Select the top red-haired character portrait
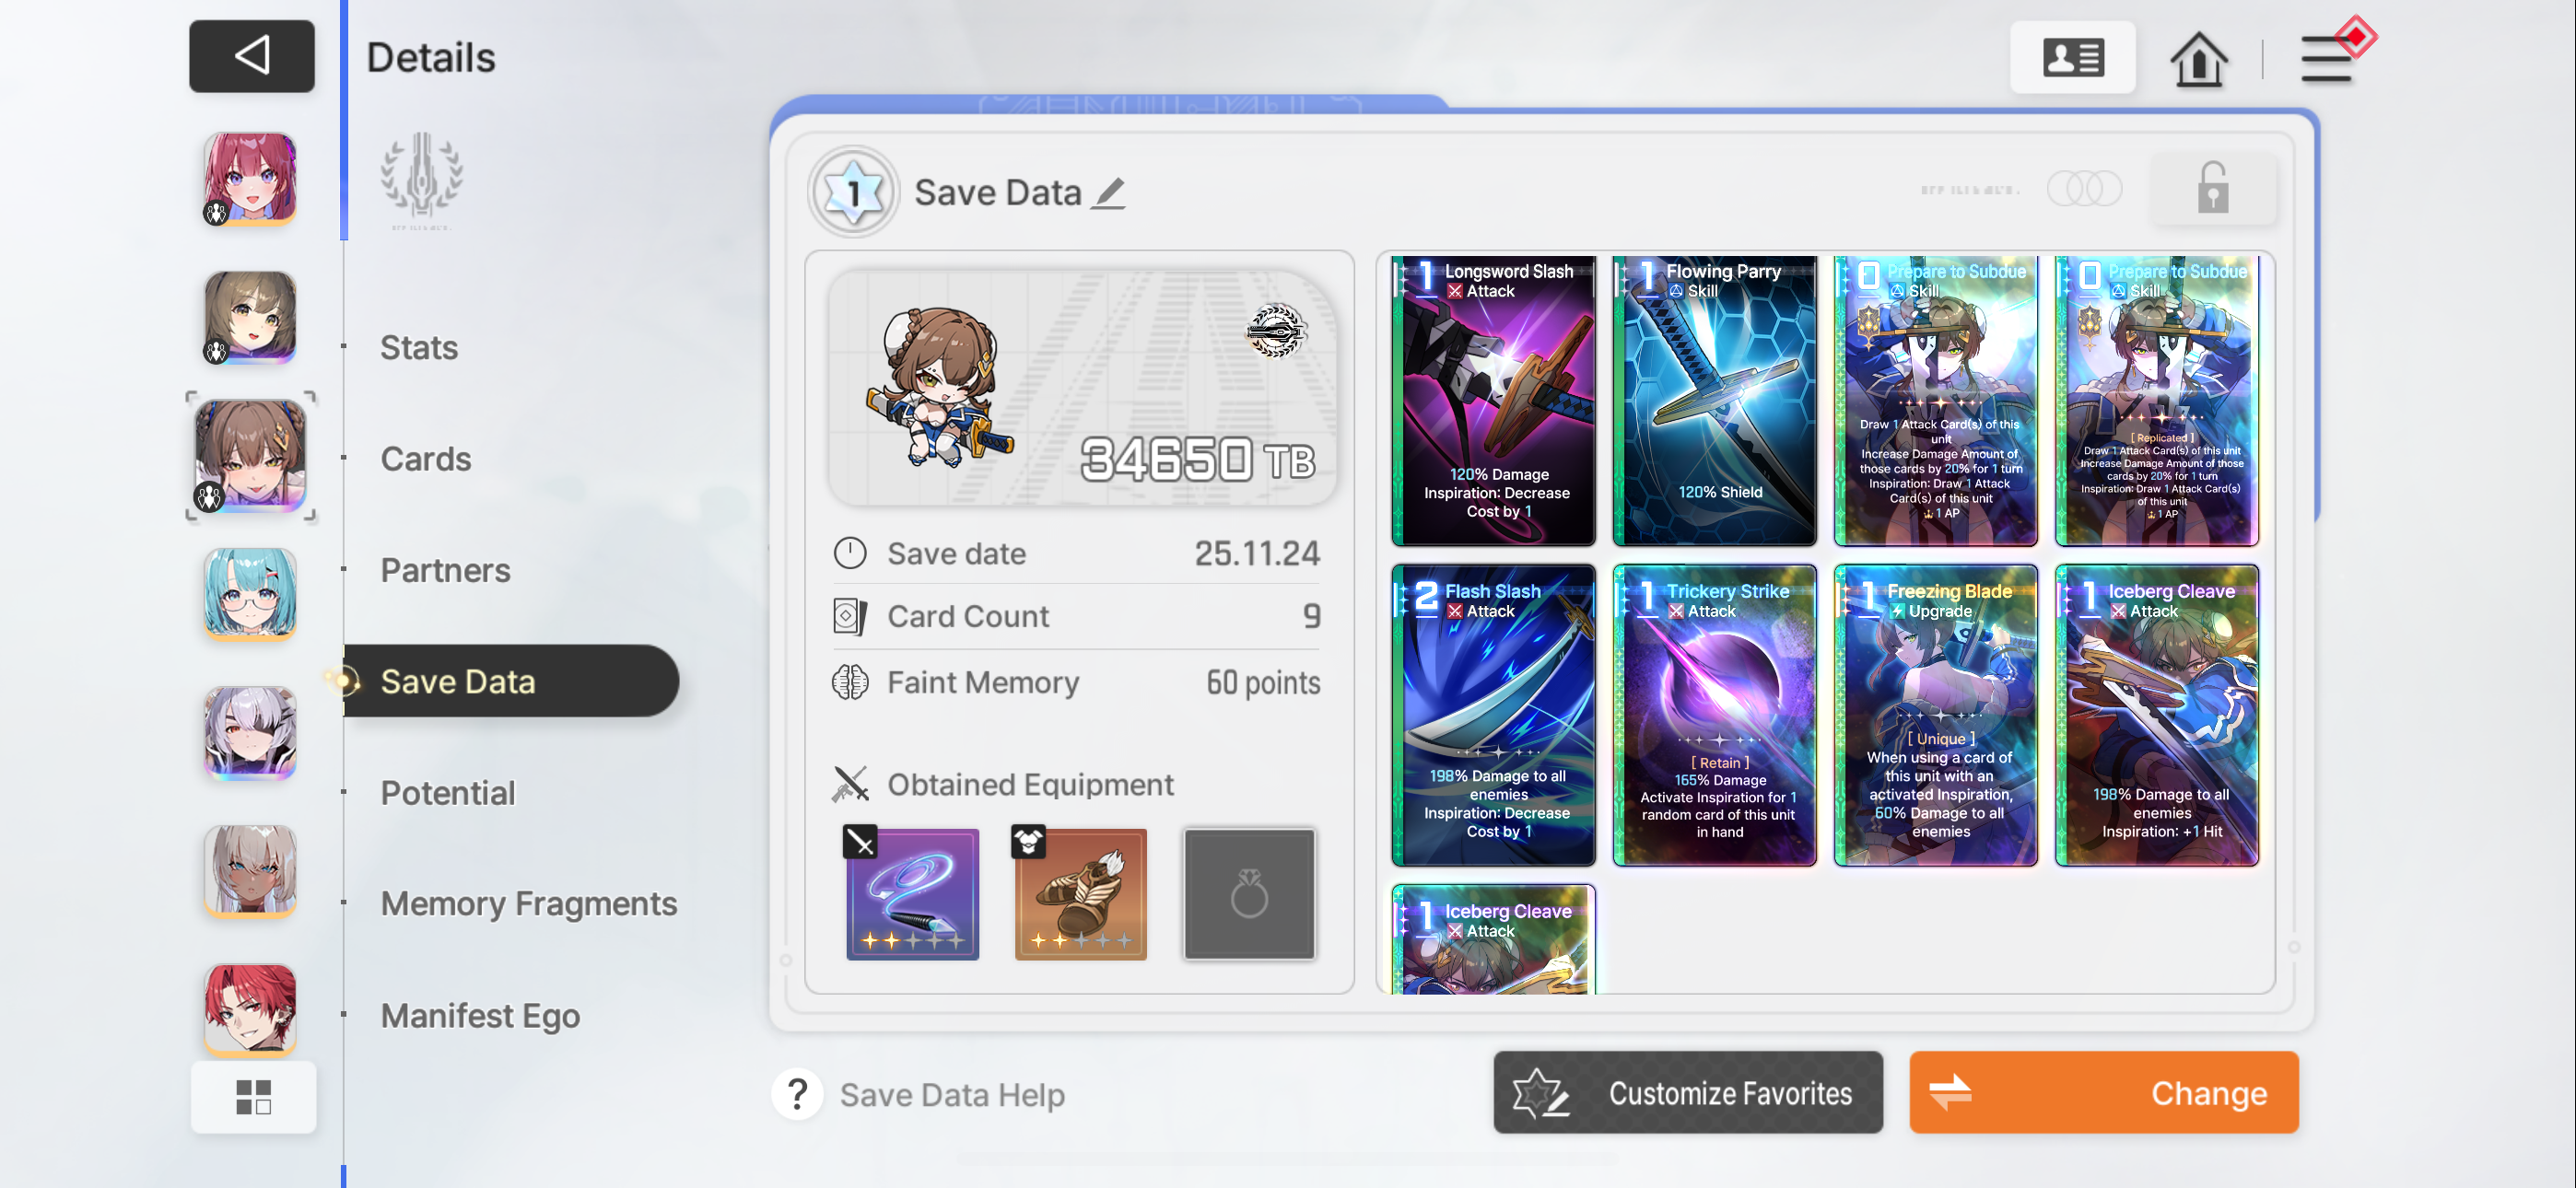Screen dimensions: 2576x1188 coord(250,179)
